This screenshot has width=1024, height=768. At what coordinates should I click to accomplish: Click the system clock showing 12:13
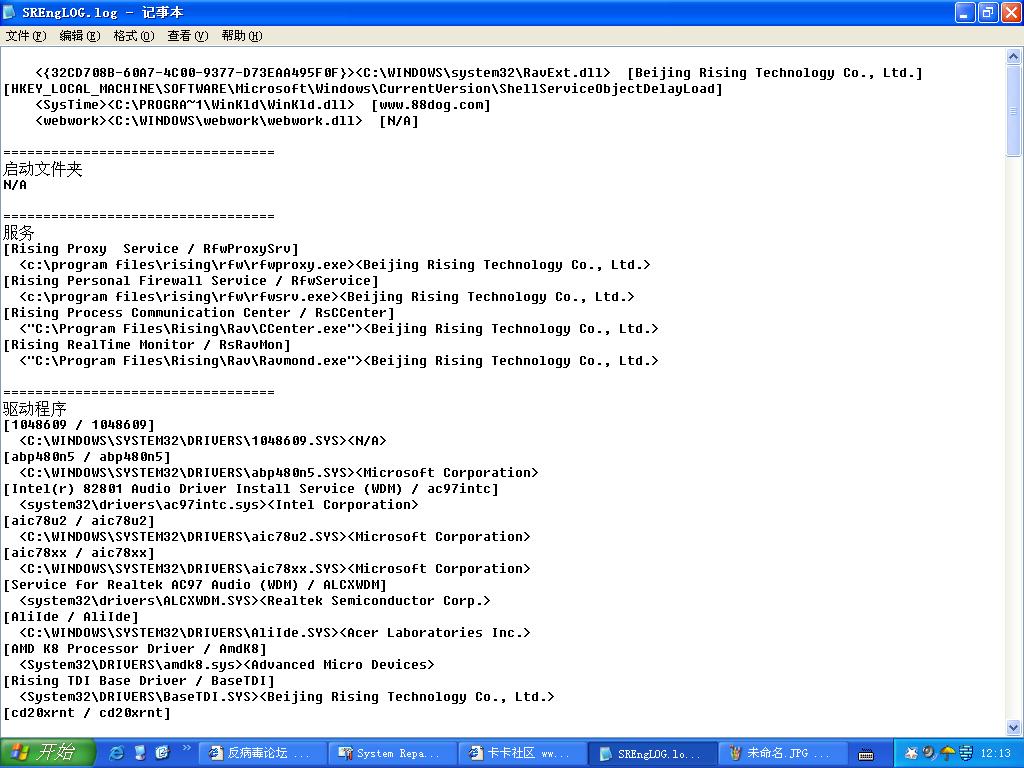995,754
